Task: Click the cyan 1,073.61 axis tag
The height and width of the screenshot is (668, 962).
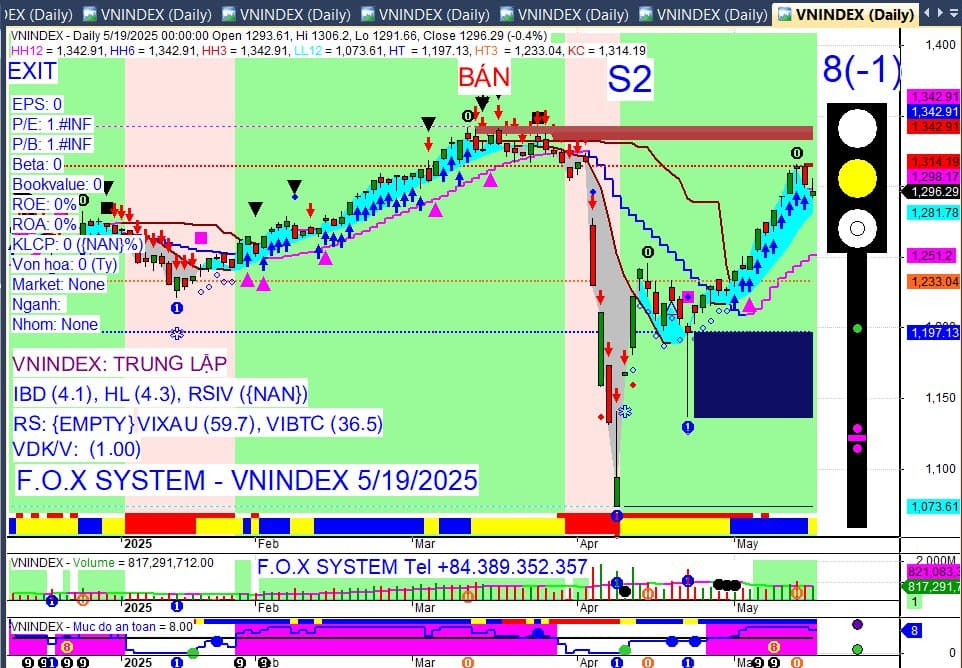Action: [933, 506]
